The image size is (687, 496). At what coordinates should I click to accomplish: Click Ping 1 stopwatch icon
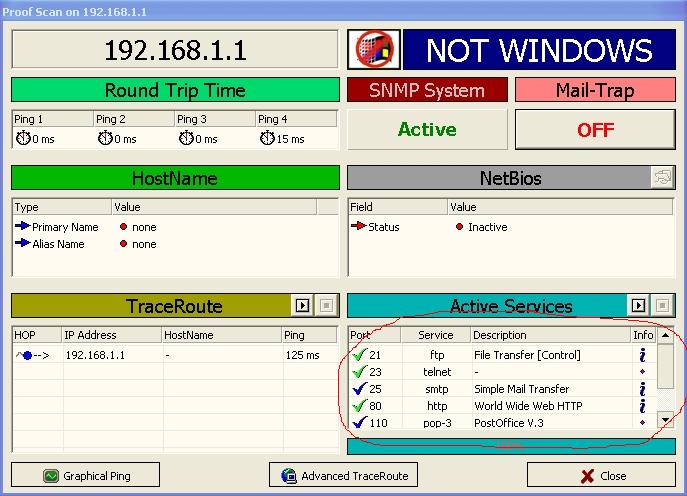pyautogui.click(x=23, y=138)
